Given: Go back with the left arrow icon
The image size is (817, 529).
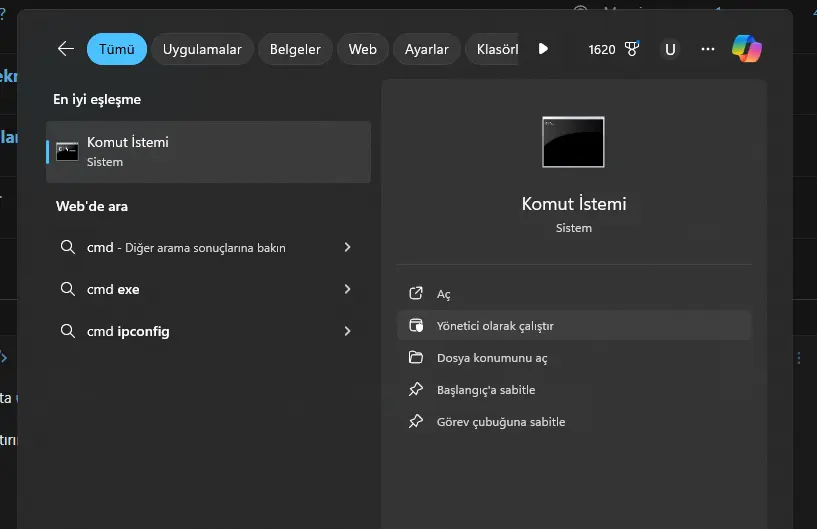Looking at the screenshot, I should coord(66,49).
